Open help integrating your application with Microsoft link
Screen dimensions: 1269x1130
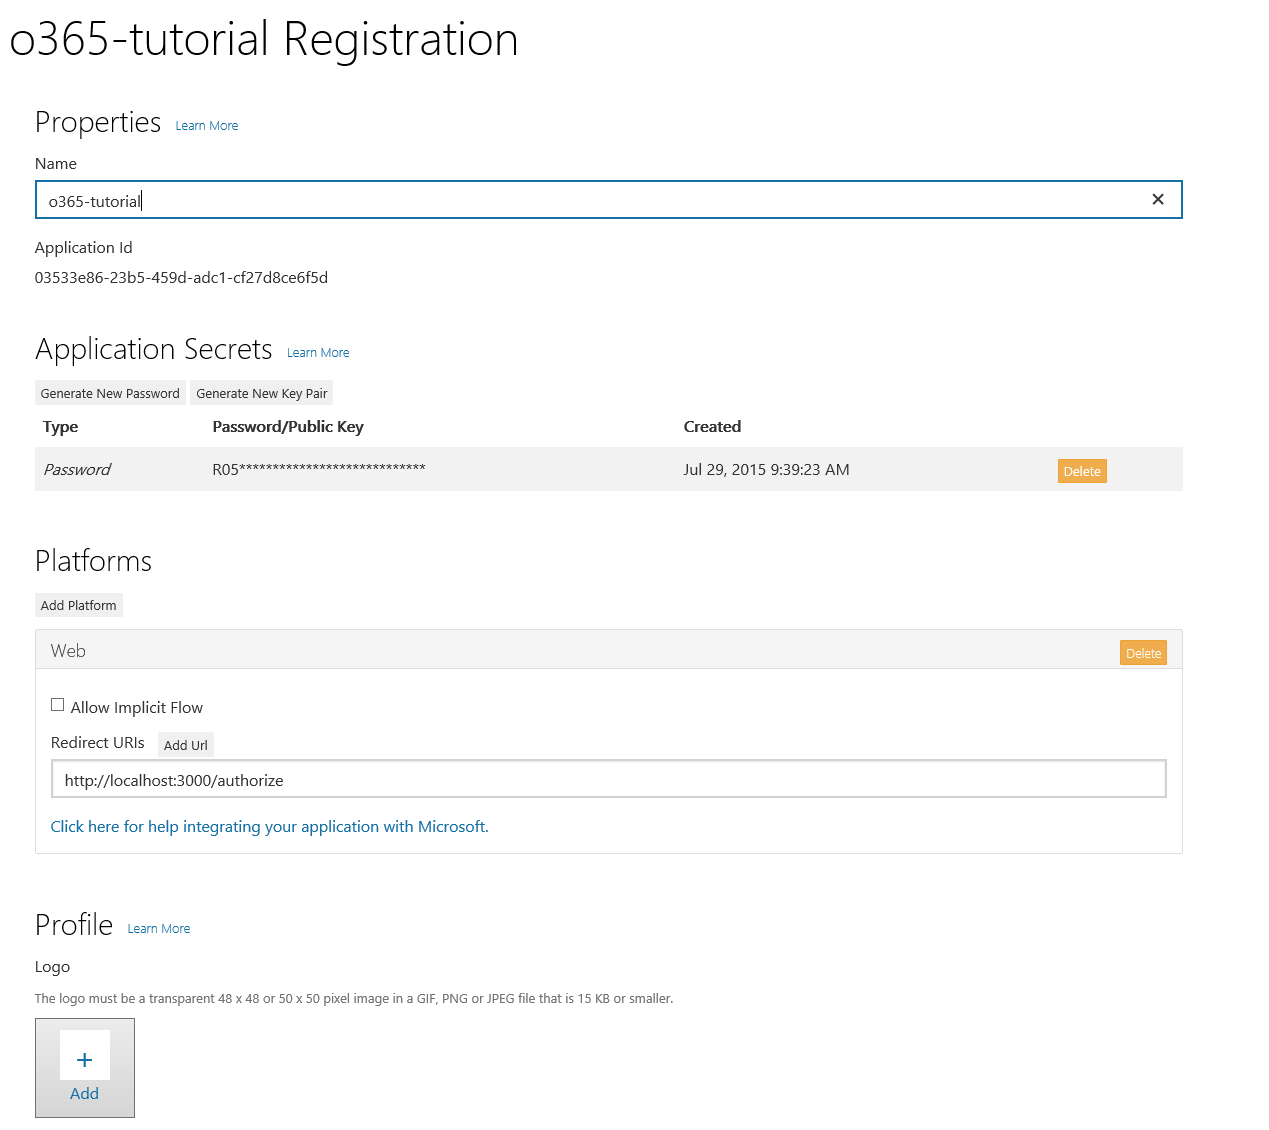(x=270, y=826)
